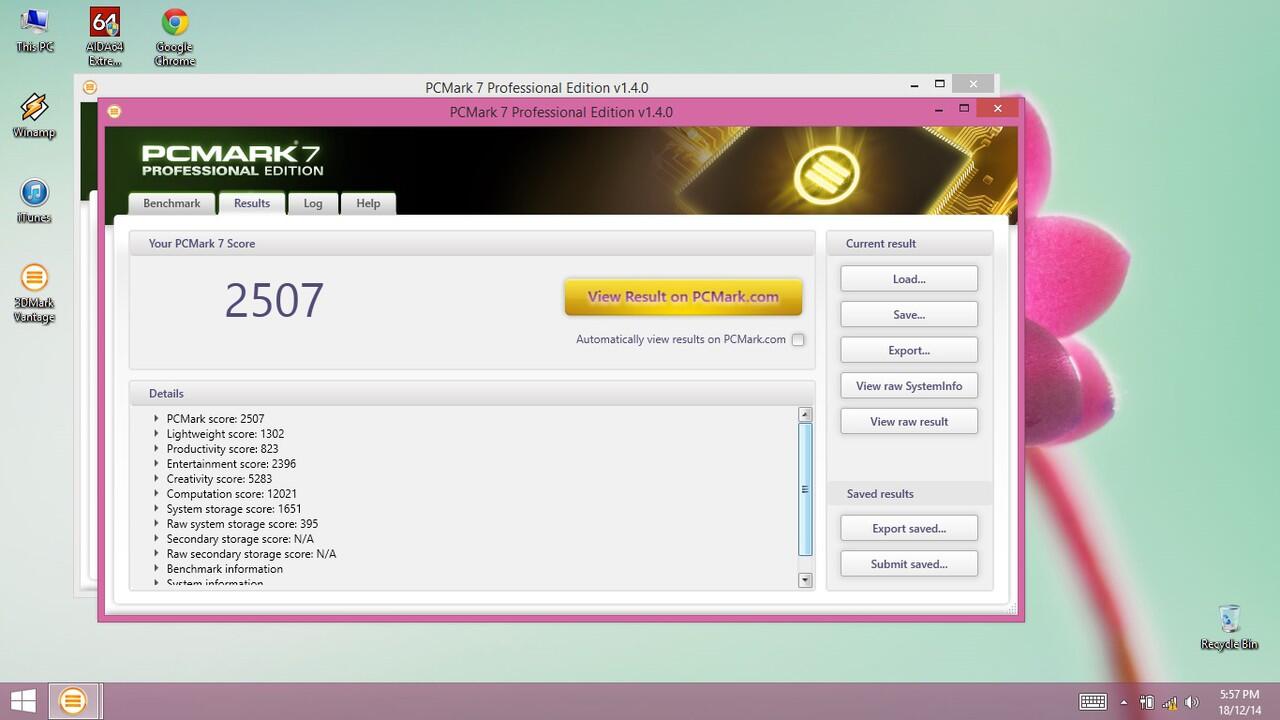This screenshot has height=720, width=1280.
Task: Click Export saved... button
Action: [x=909, y=529]
